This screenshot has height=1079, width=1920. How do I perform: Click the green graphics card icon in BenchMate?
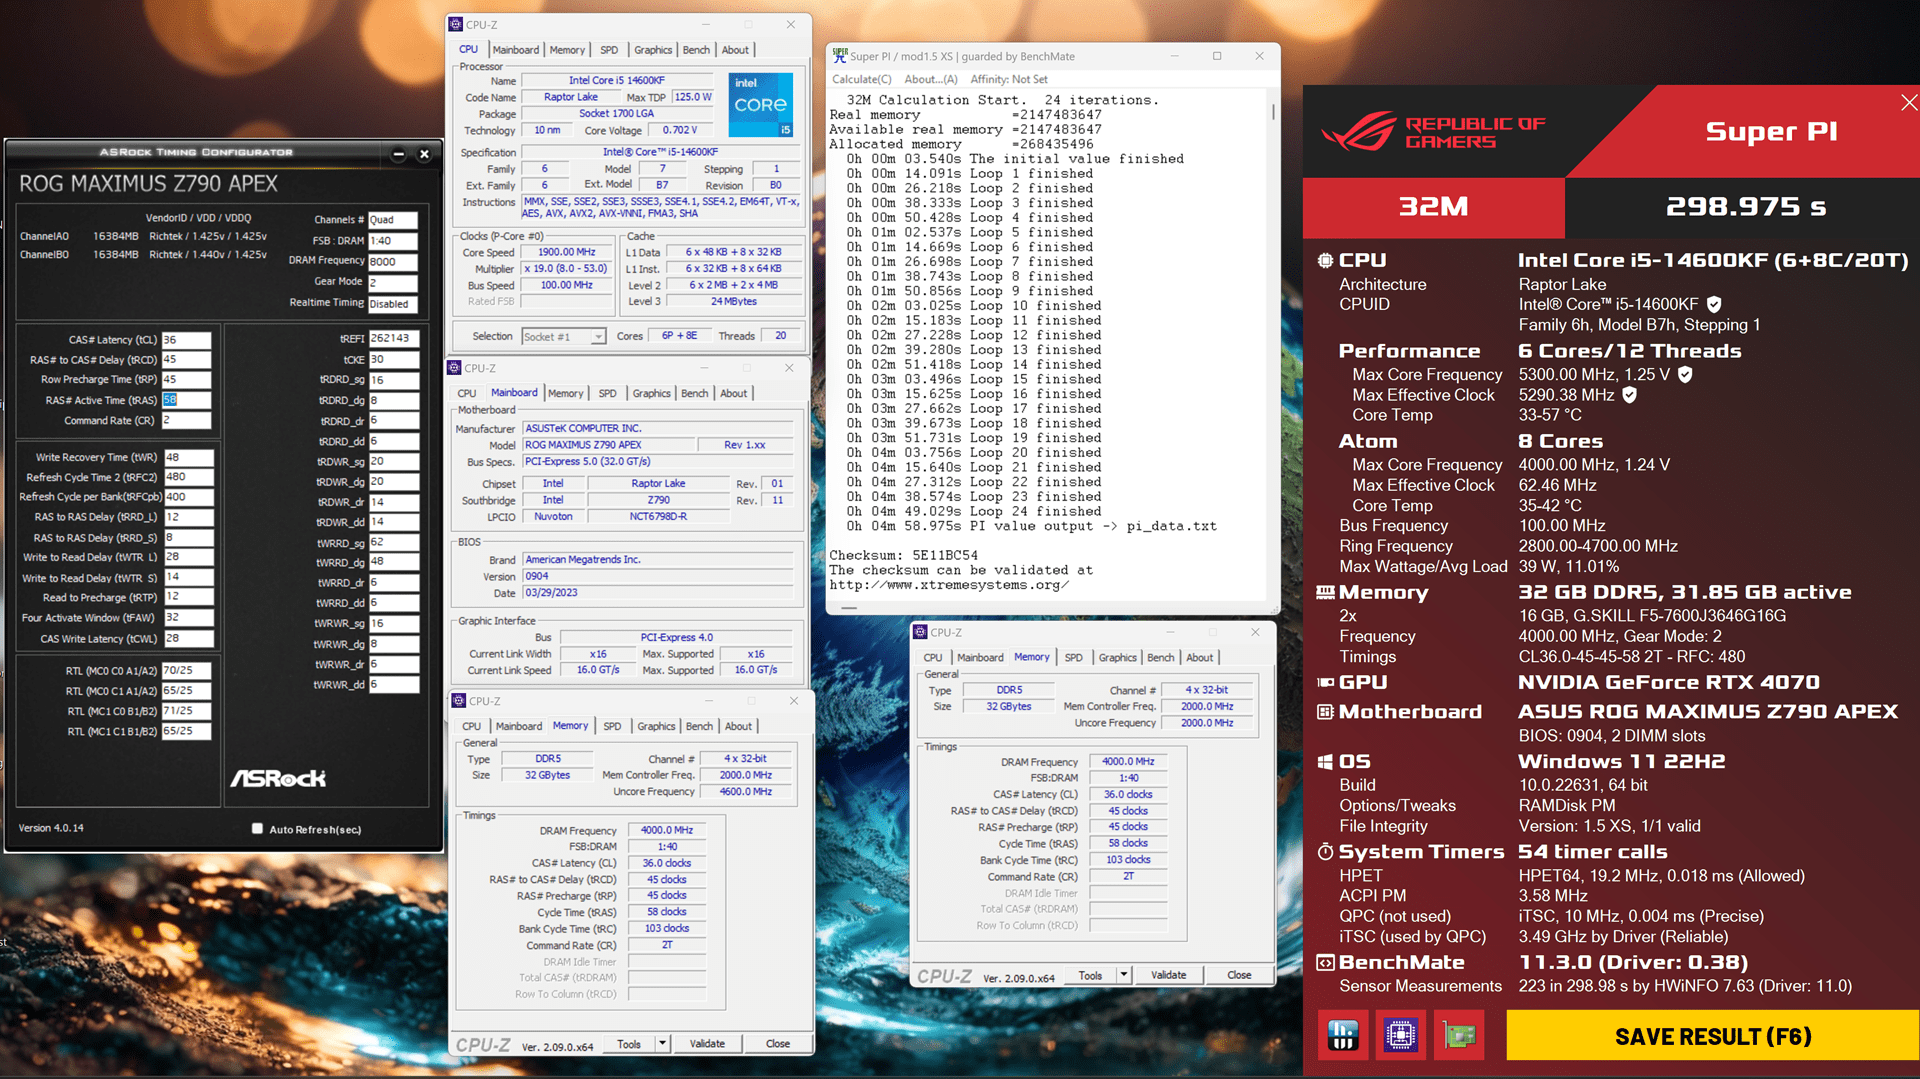pos(1459,1035)
